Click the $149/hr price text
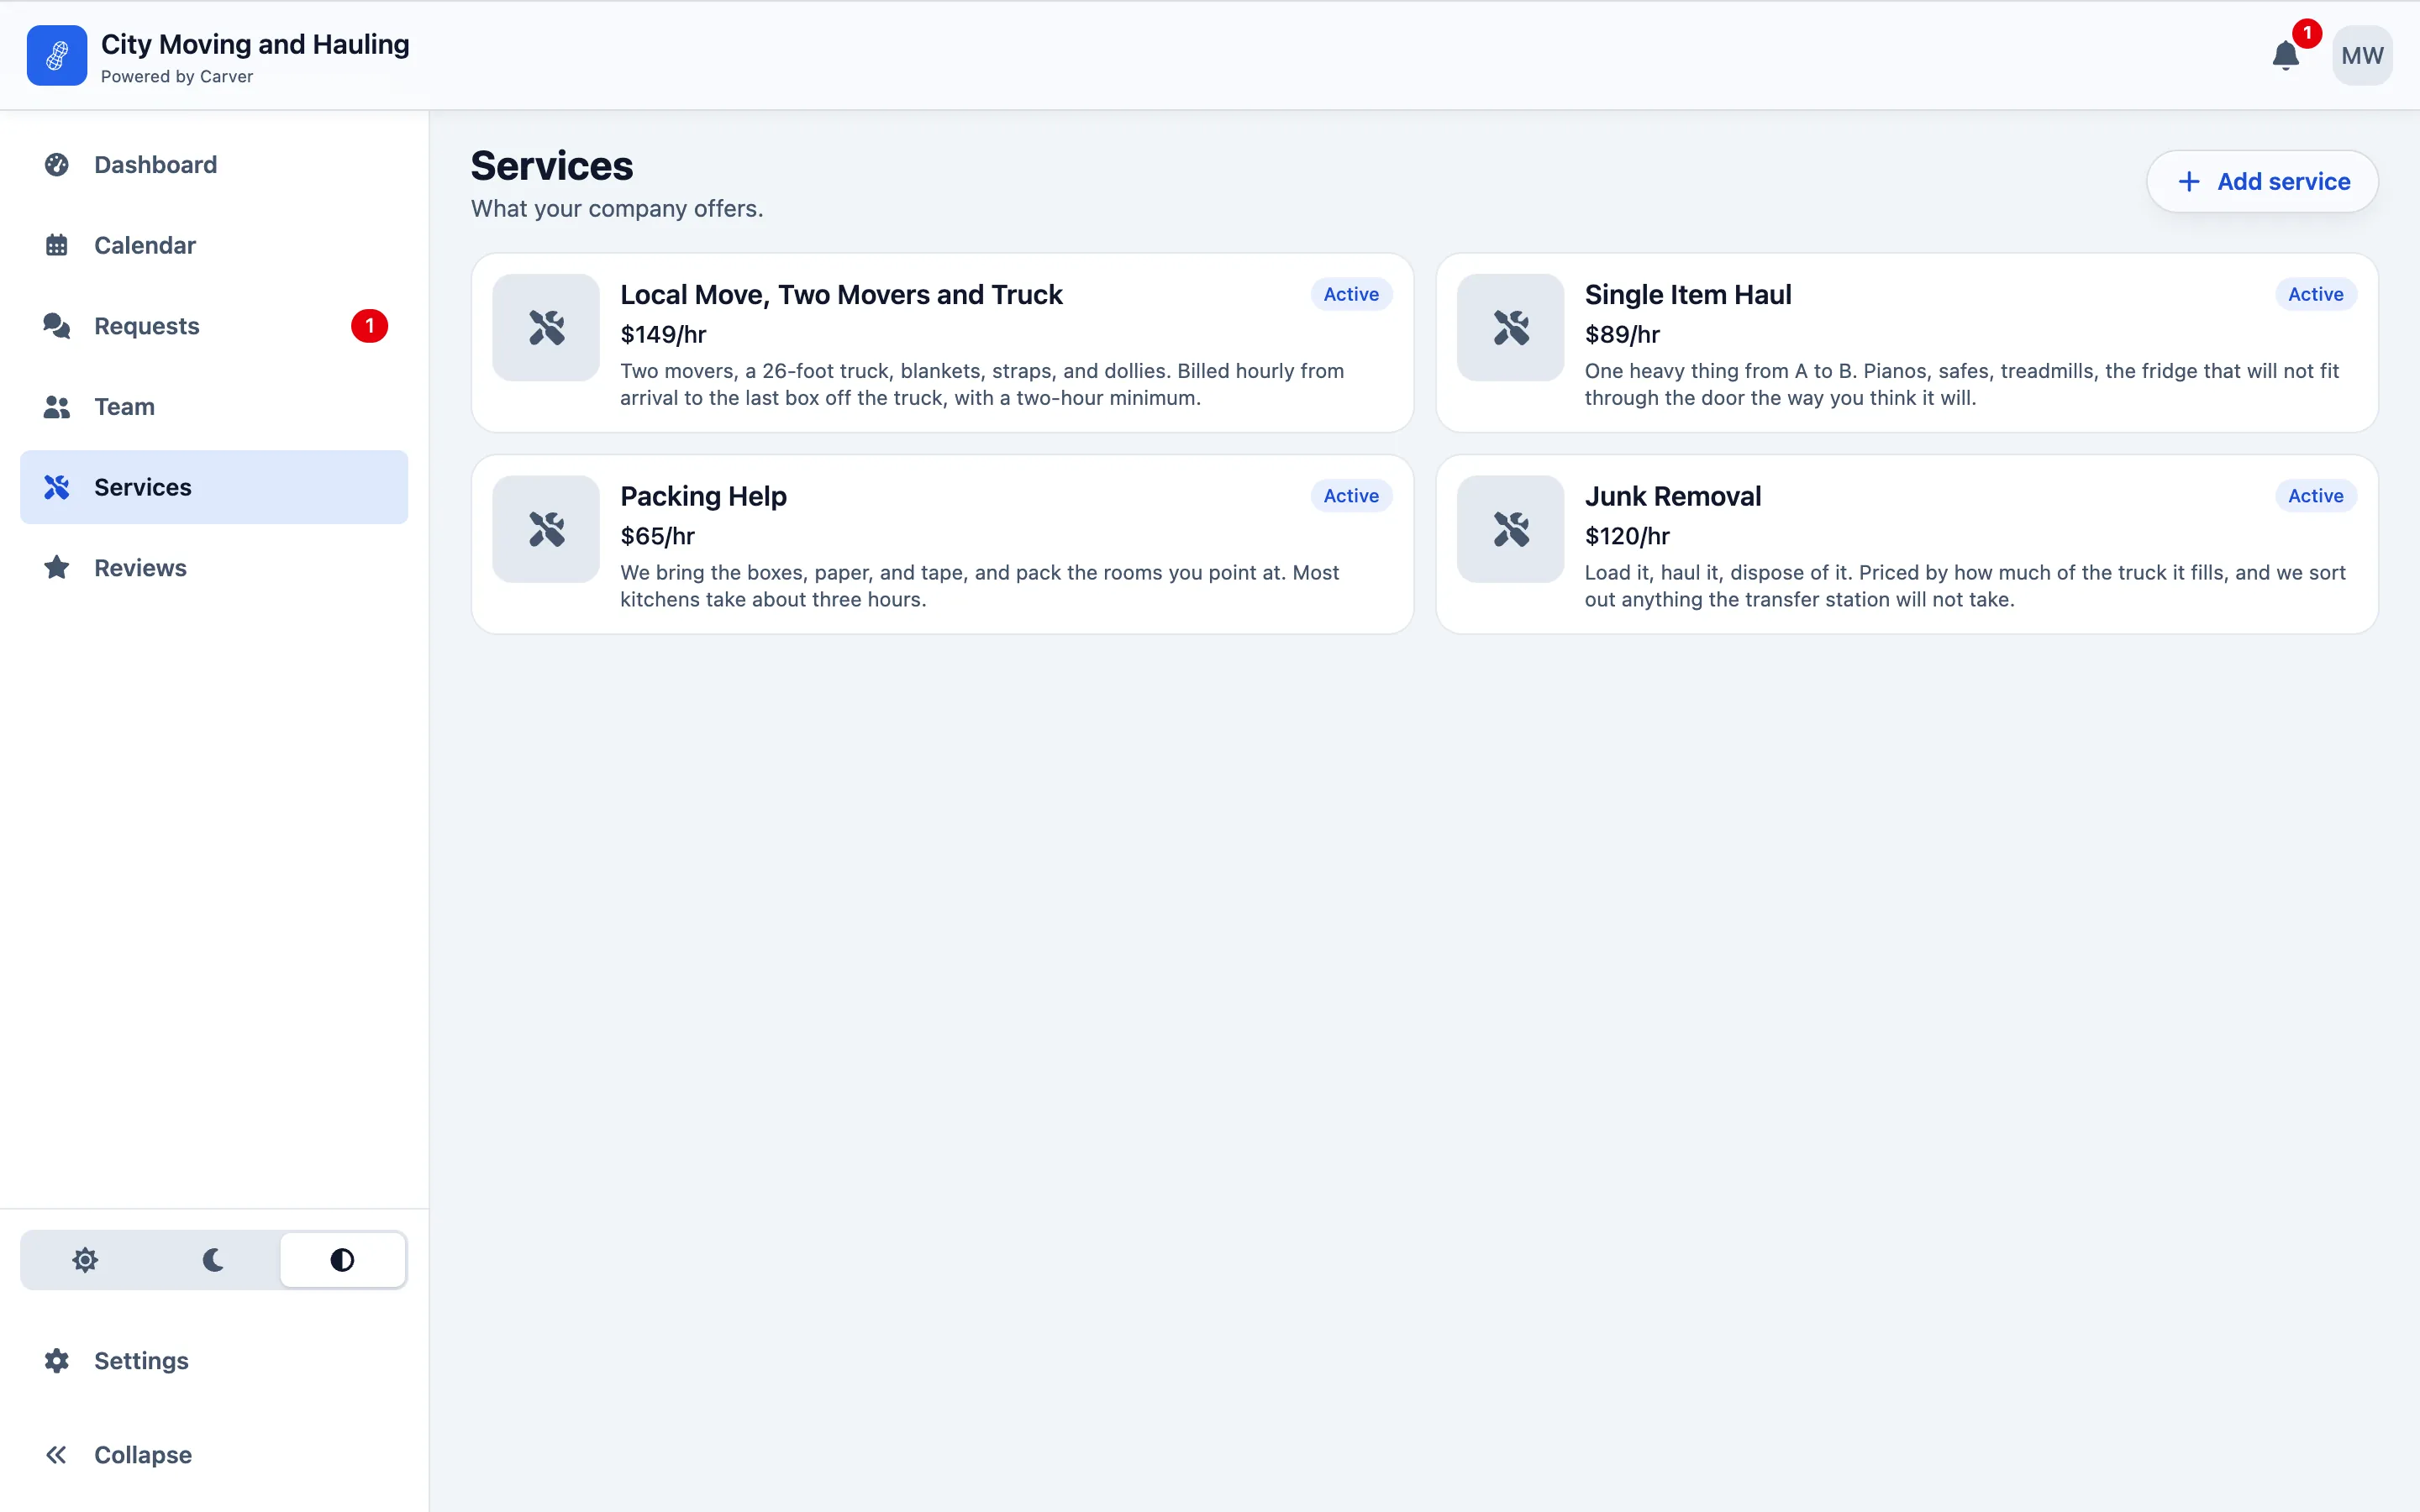2420x1512 pixels. click(x=663, y=335)
